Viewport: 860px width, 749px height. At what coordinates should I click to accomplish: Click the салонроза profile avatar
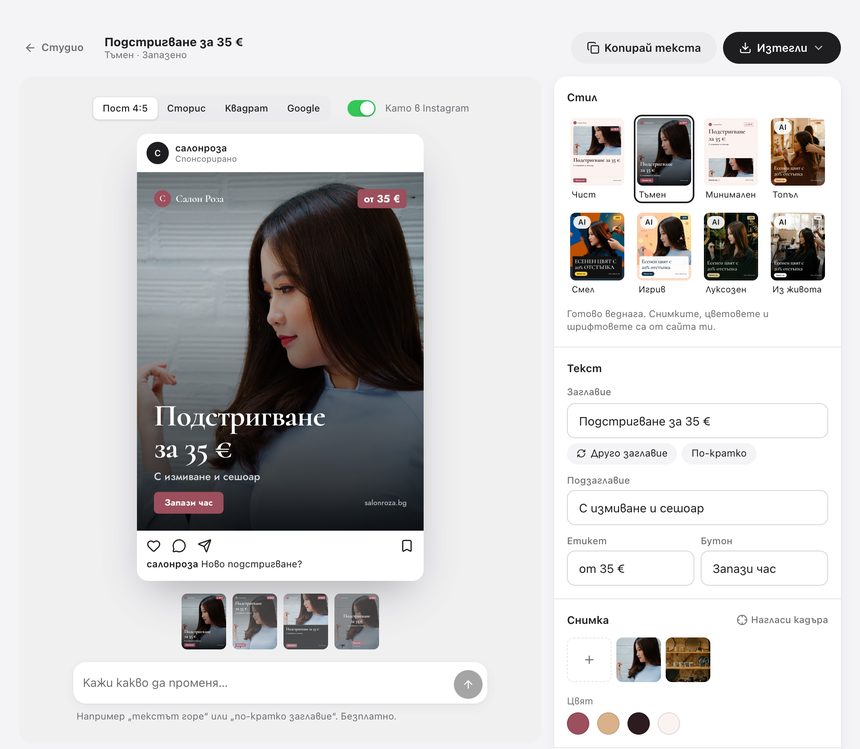[157, 153]
